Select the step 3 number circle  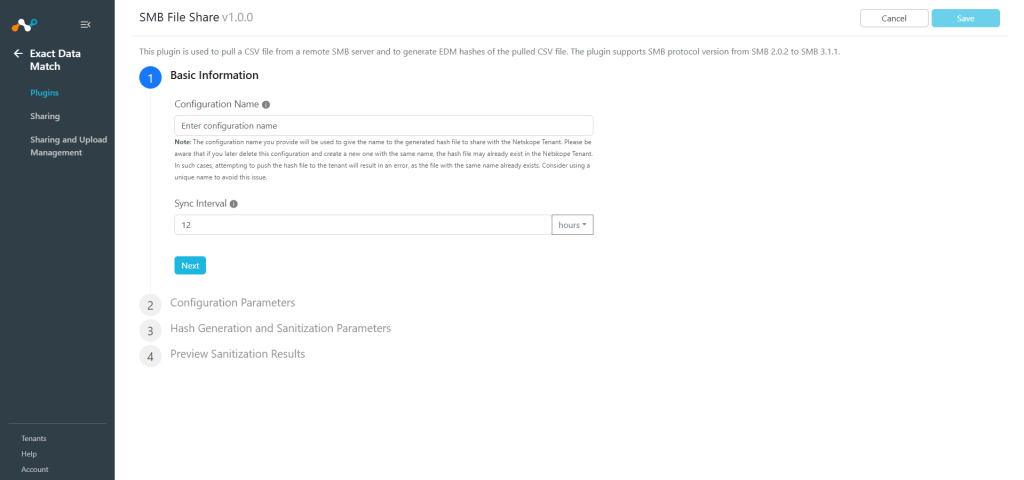tap(150, 330)
